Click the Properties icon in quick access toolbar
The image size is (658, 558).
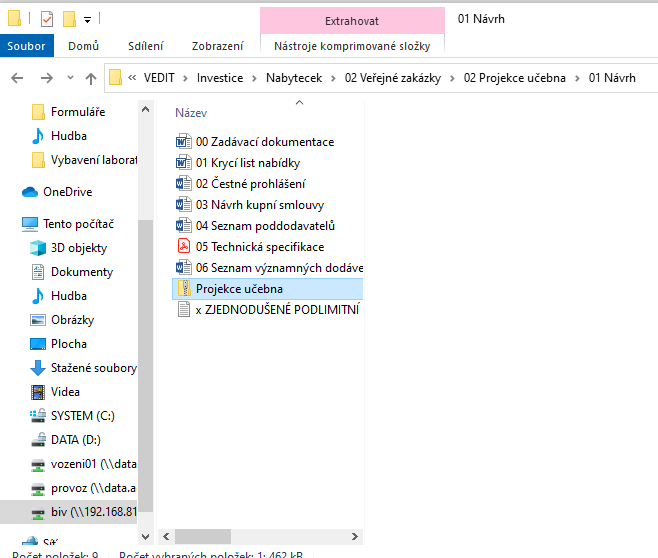click(x=47, y=18)
